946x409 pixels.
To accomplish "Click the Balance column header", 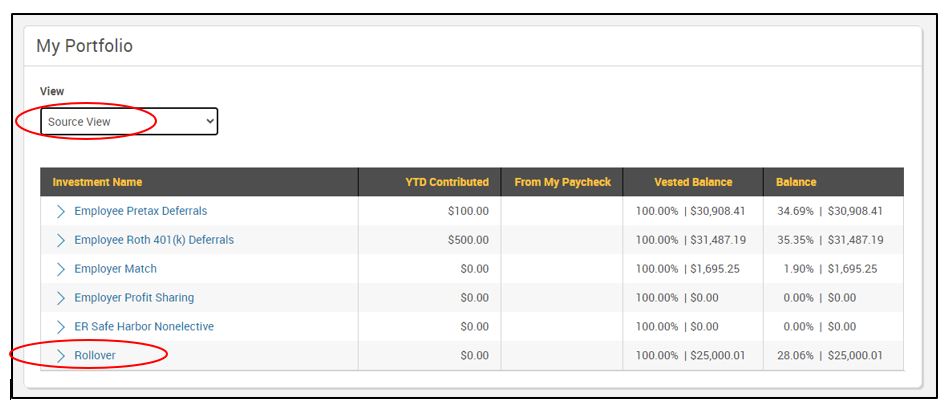I will (x=796, y=182).
